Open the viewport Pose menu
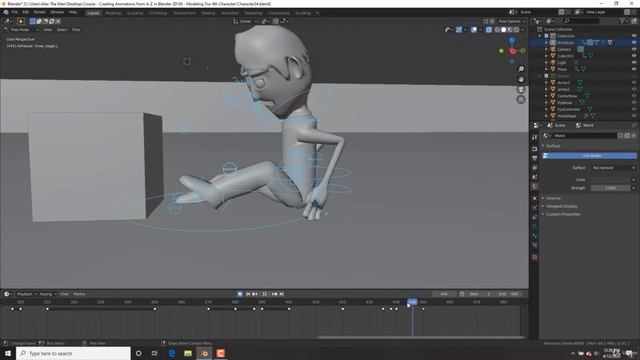 [x=76, y=30]
